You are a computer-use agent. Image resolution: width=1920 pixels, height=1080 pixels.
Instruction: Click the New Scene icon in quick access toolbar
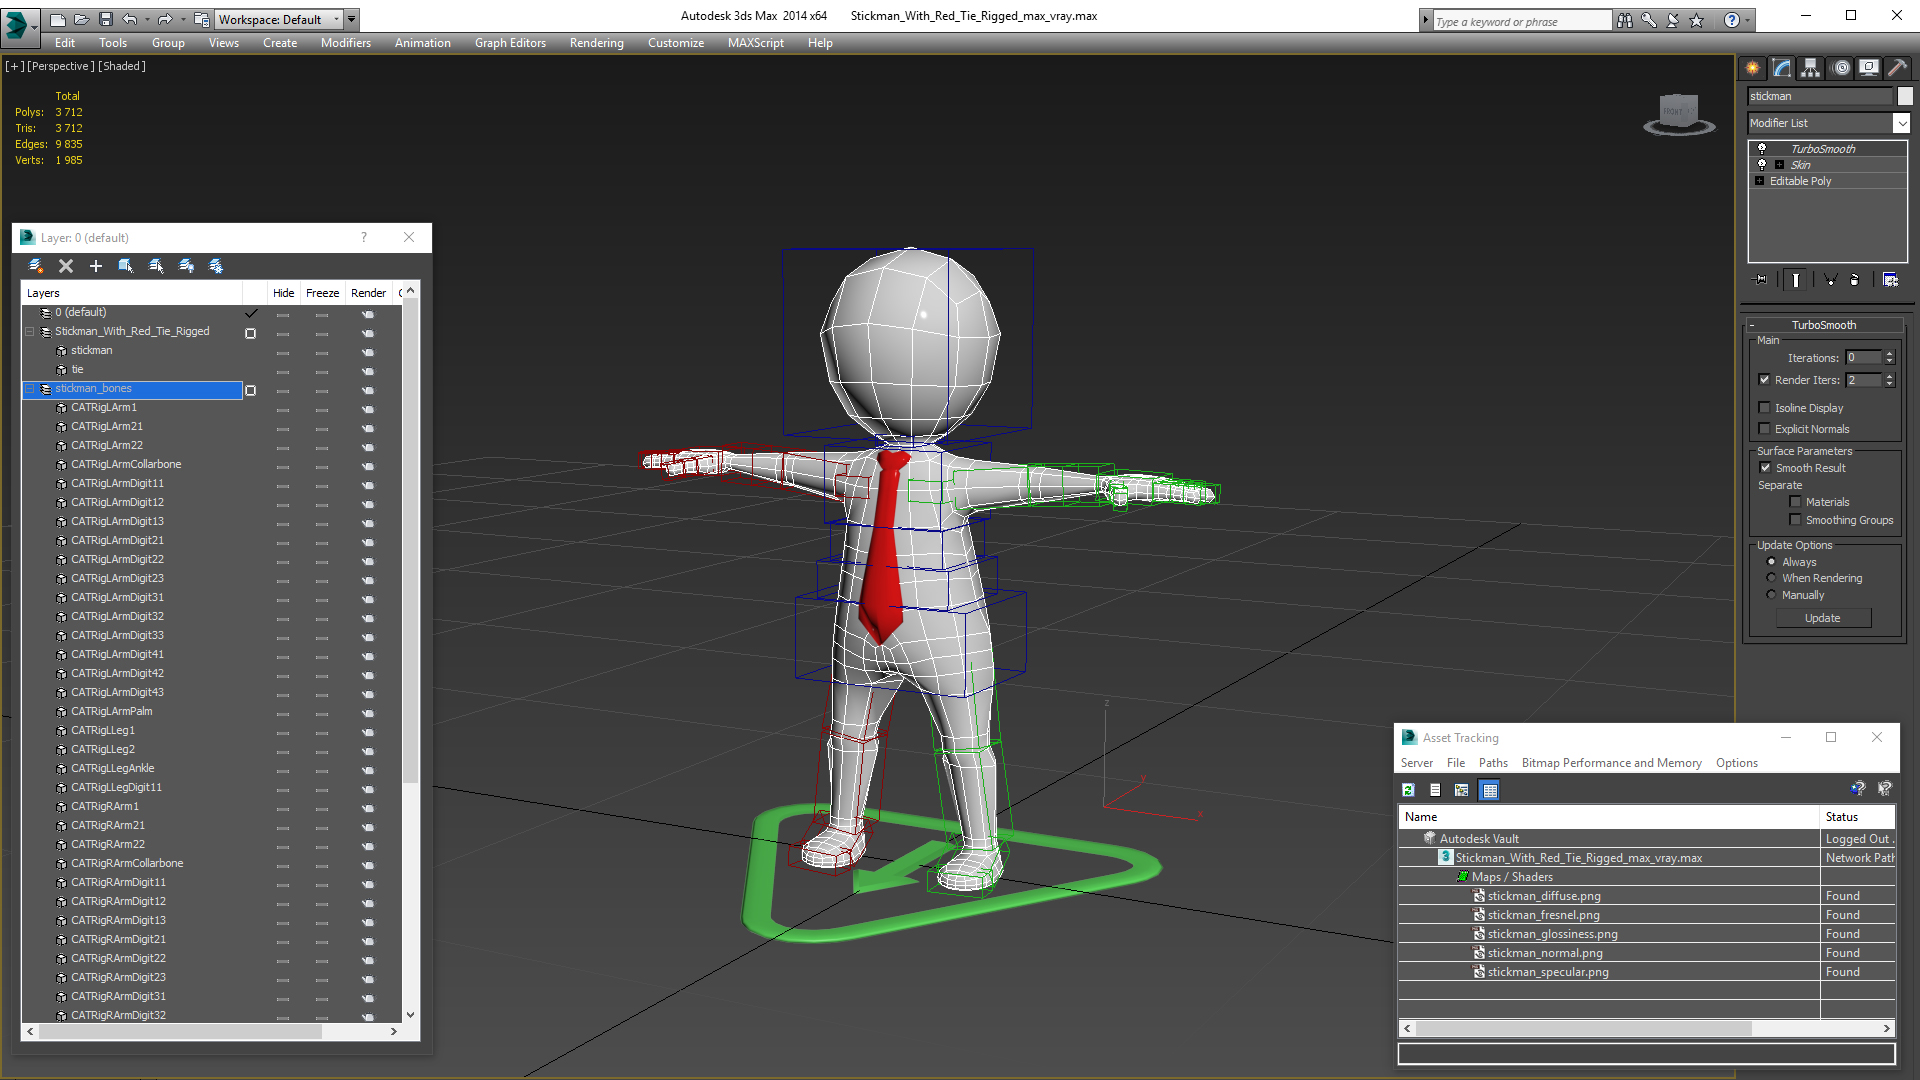pyautogui.click(x=57, y=19)
